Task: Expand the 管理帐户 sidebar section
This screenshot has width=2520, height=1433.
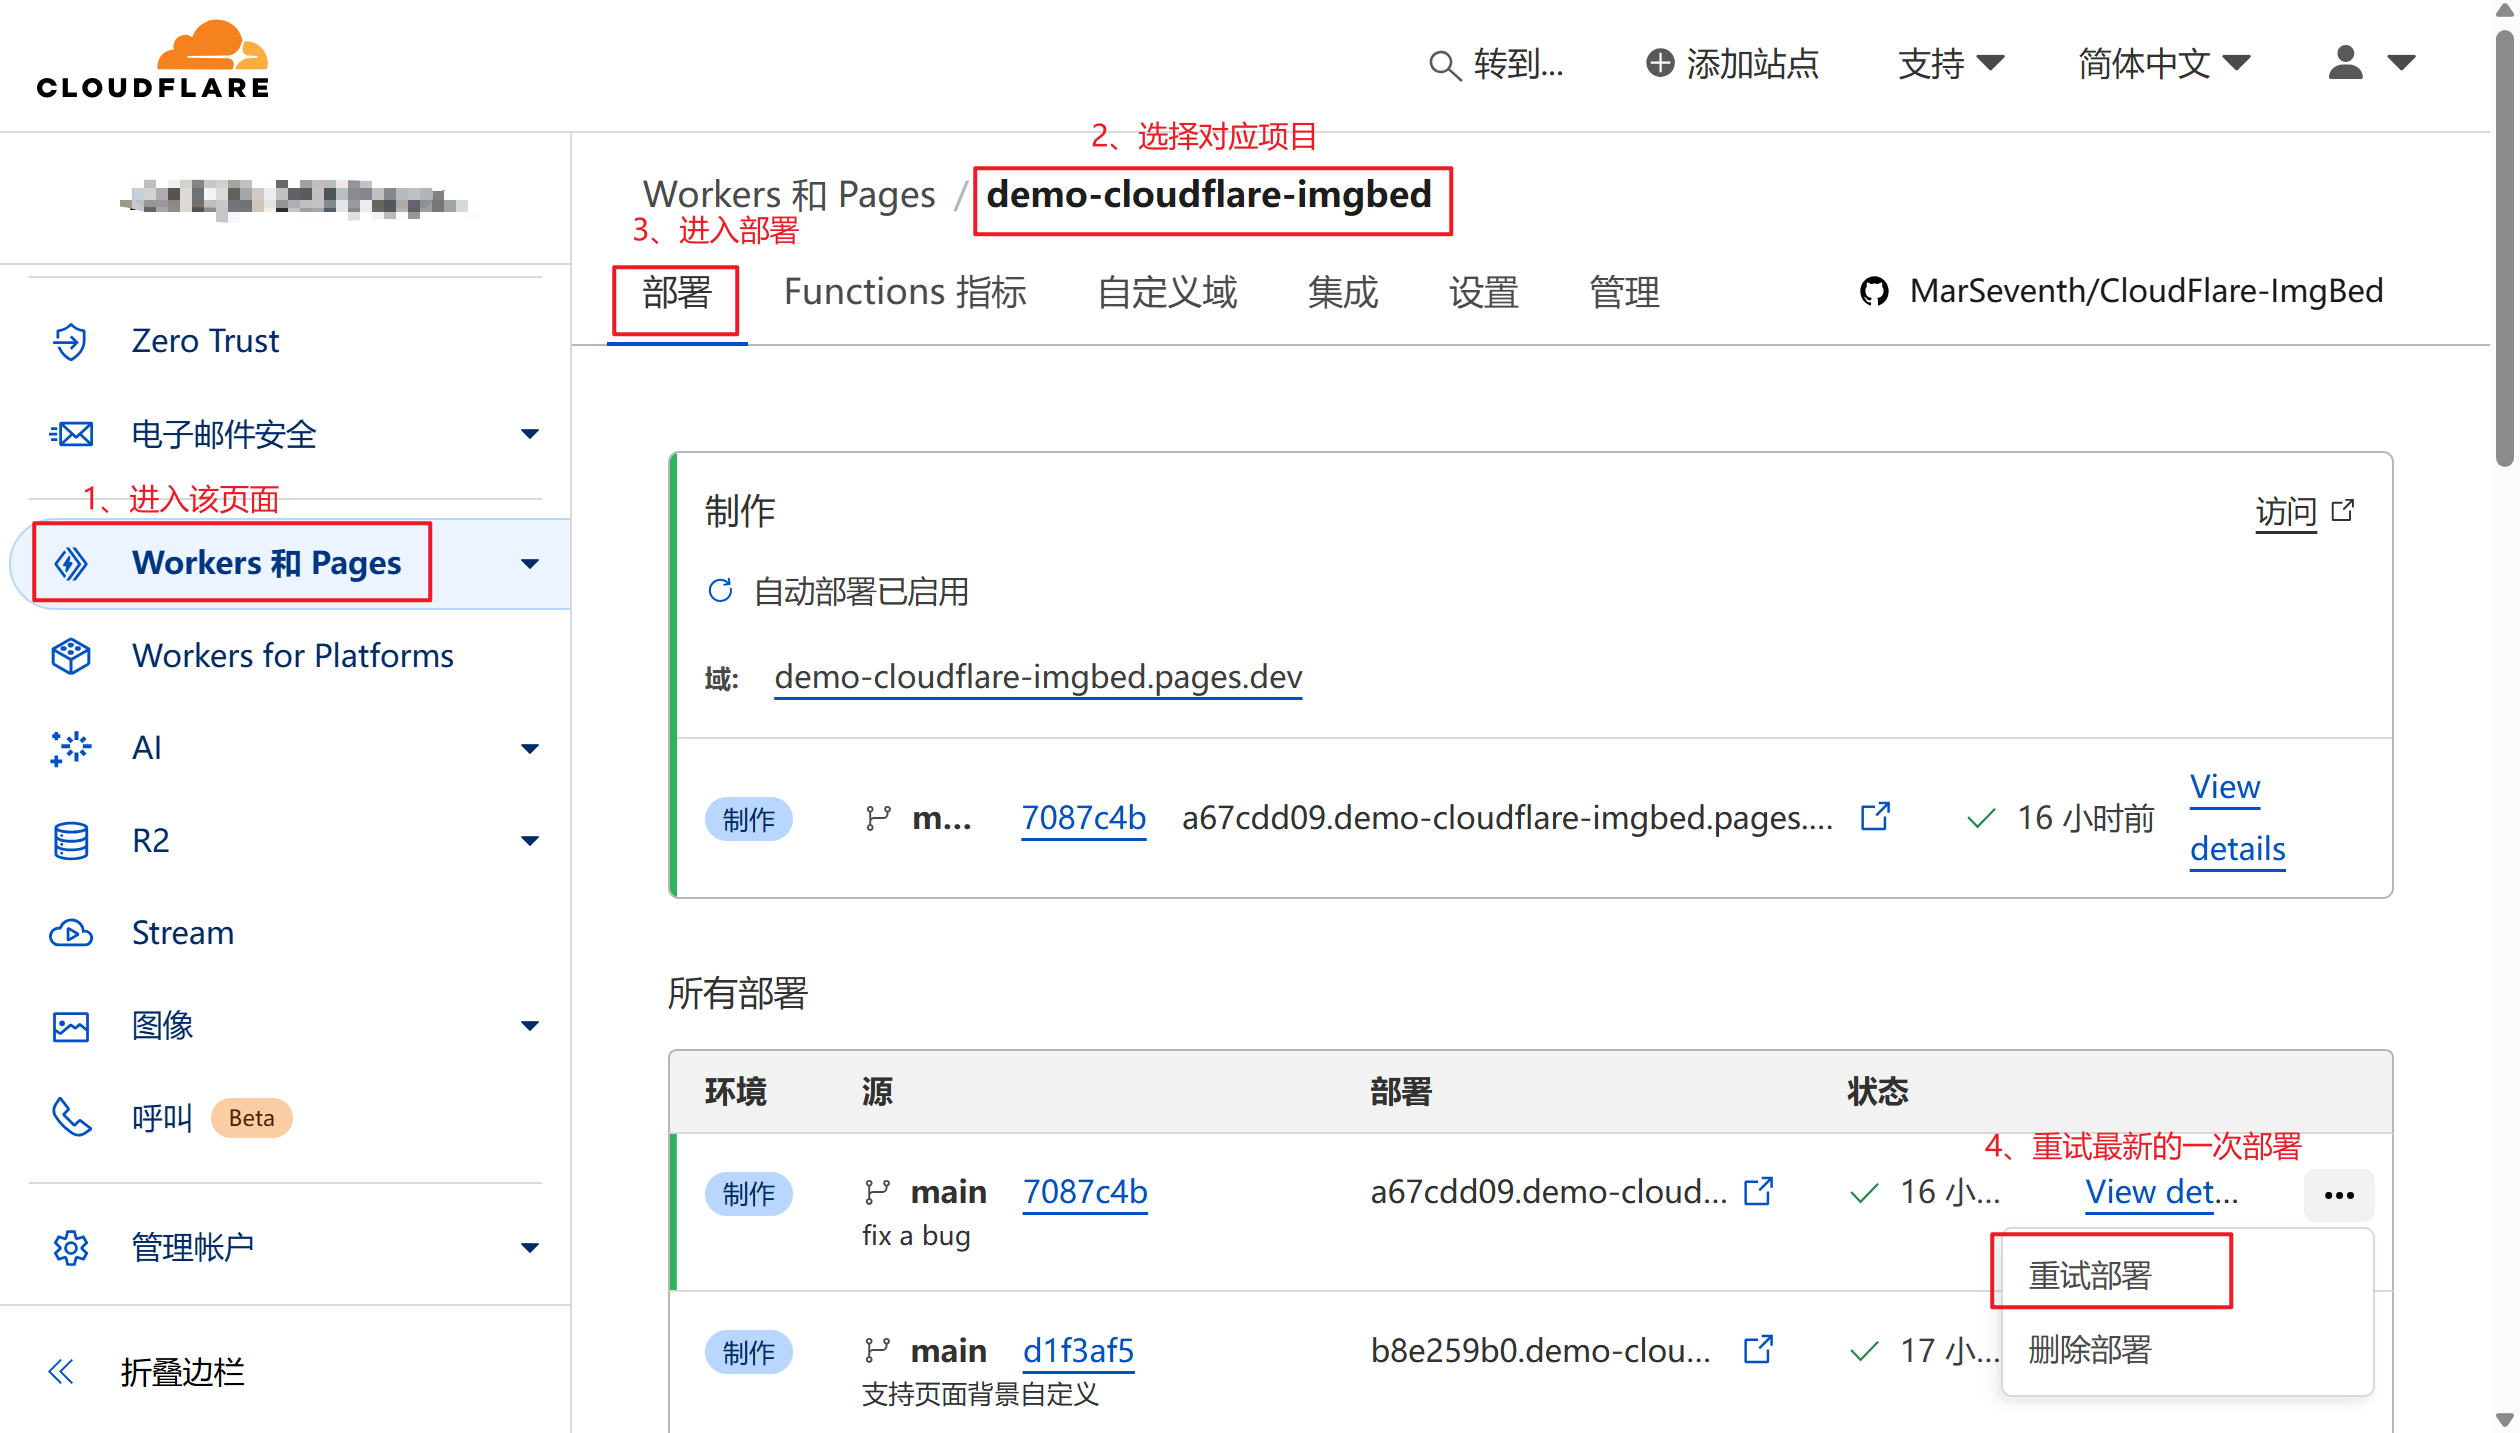Action: [x=530, y=1248]
